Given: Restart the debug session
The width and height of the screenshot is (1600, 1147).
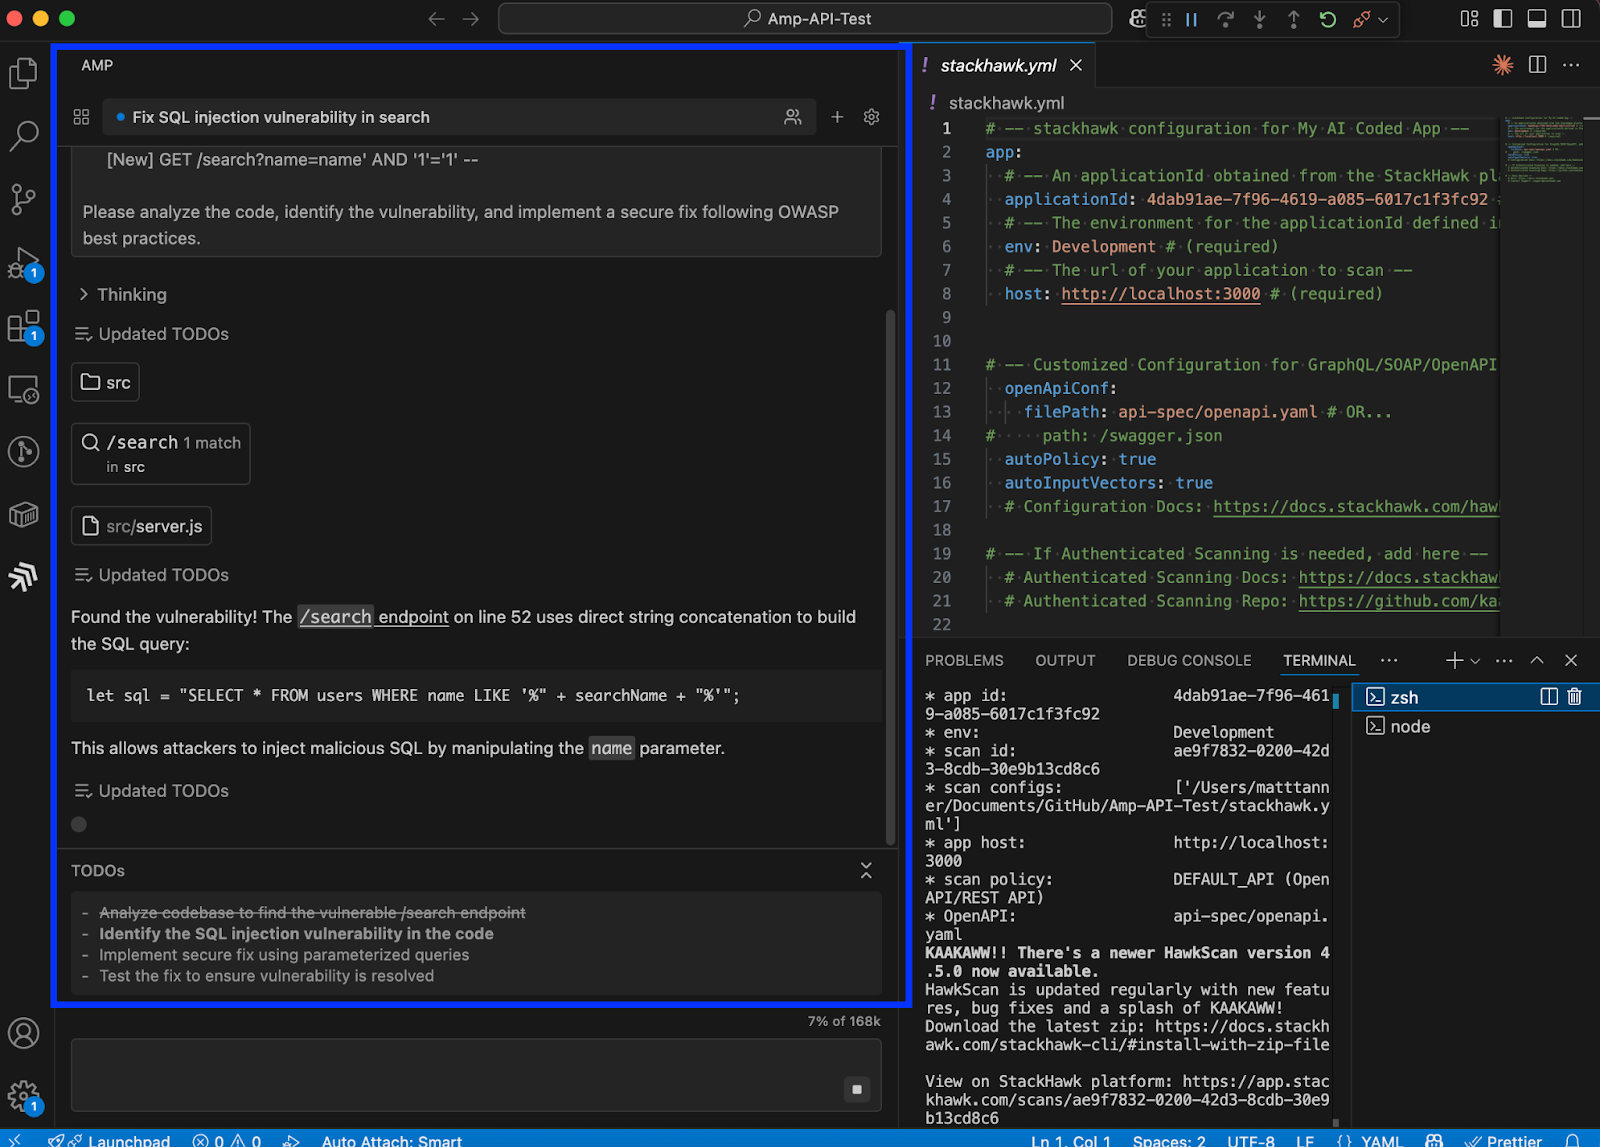Looking at the screenshot, I should tap(1327, 19).
